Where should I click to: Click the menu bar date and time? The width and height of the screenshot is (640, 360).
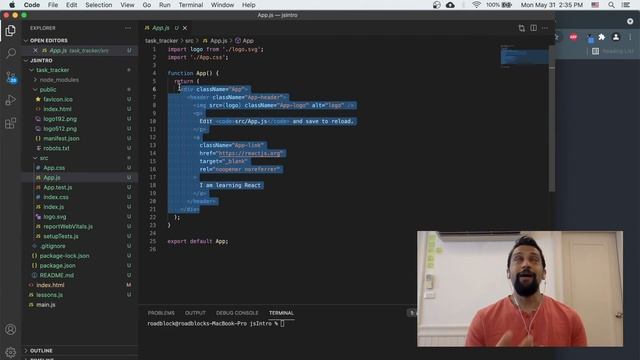(551, 5)
